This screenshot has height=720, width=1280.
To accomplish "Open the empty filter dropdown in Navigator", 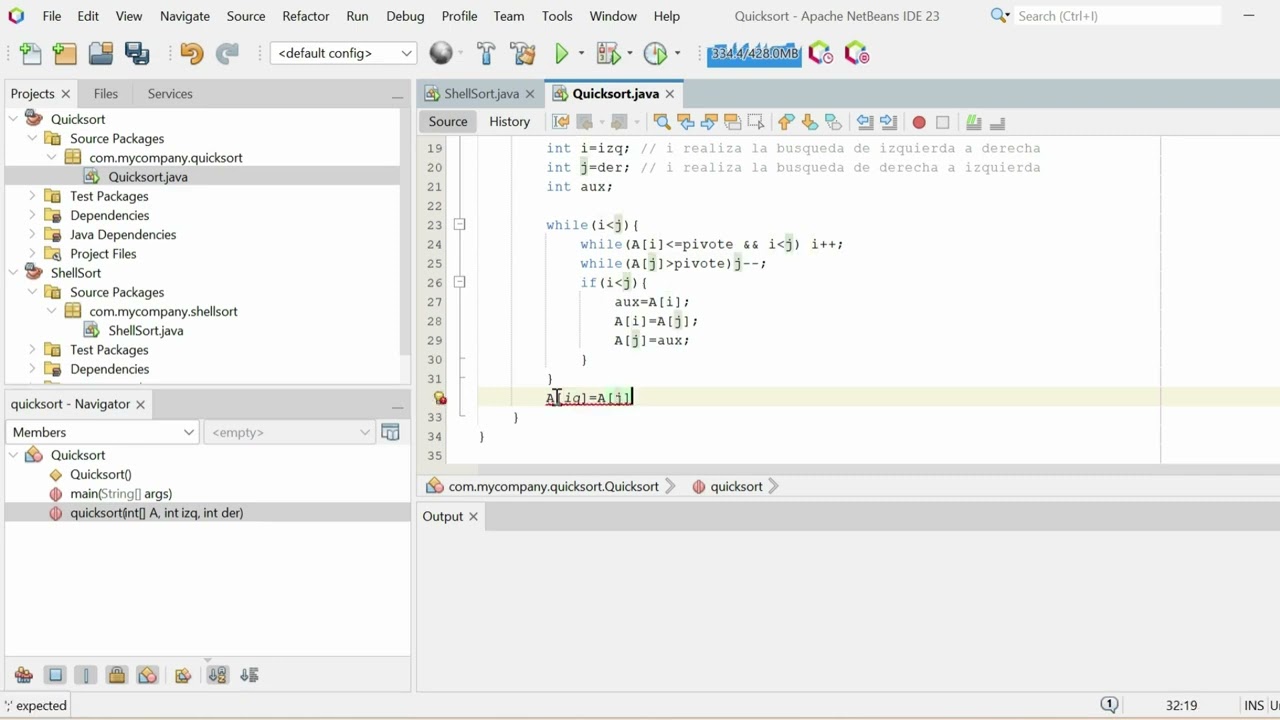I will 289,432.
